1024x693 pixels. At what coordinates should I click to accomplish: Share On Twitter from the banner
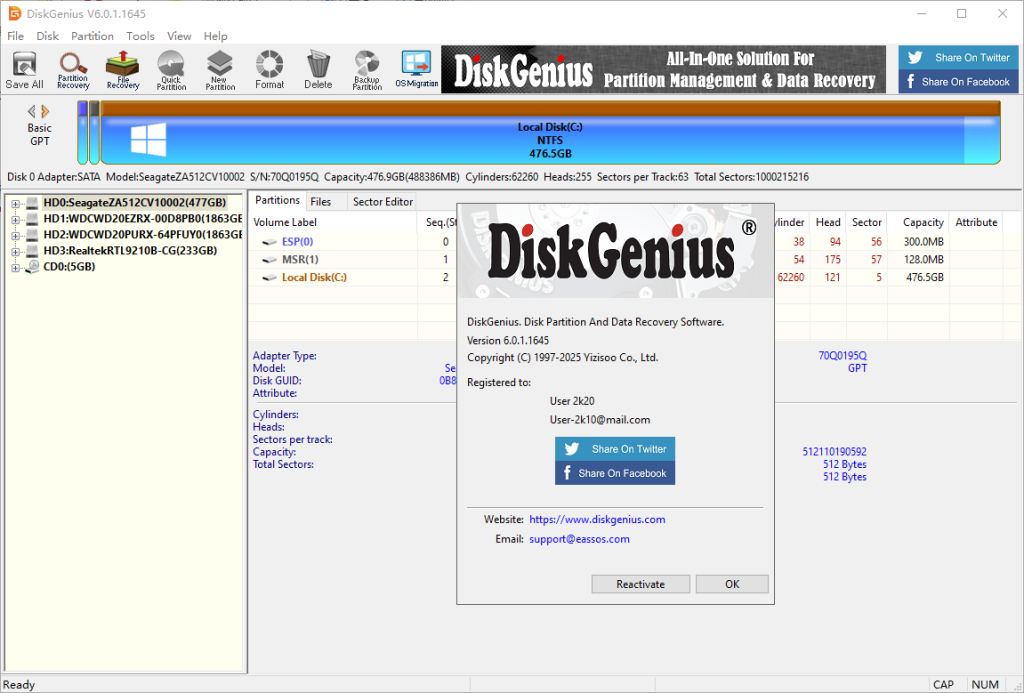coord(958,57)
